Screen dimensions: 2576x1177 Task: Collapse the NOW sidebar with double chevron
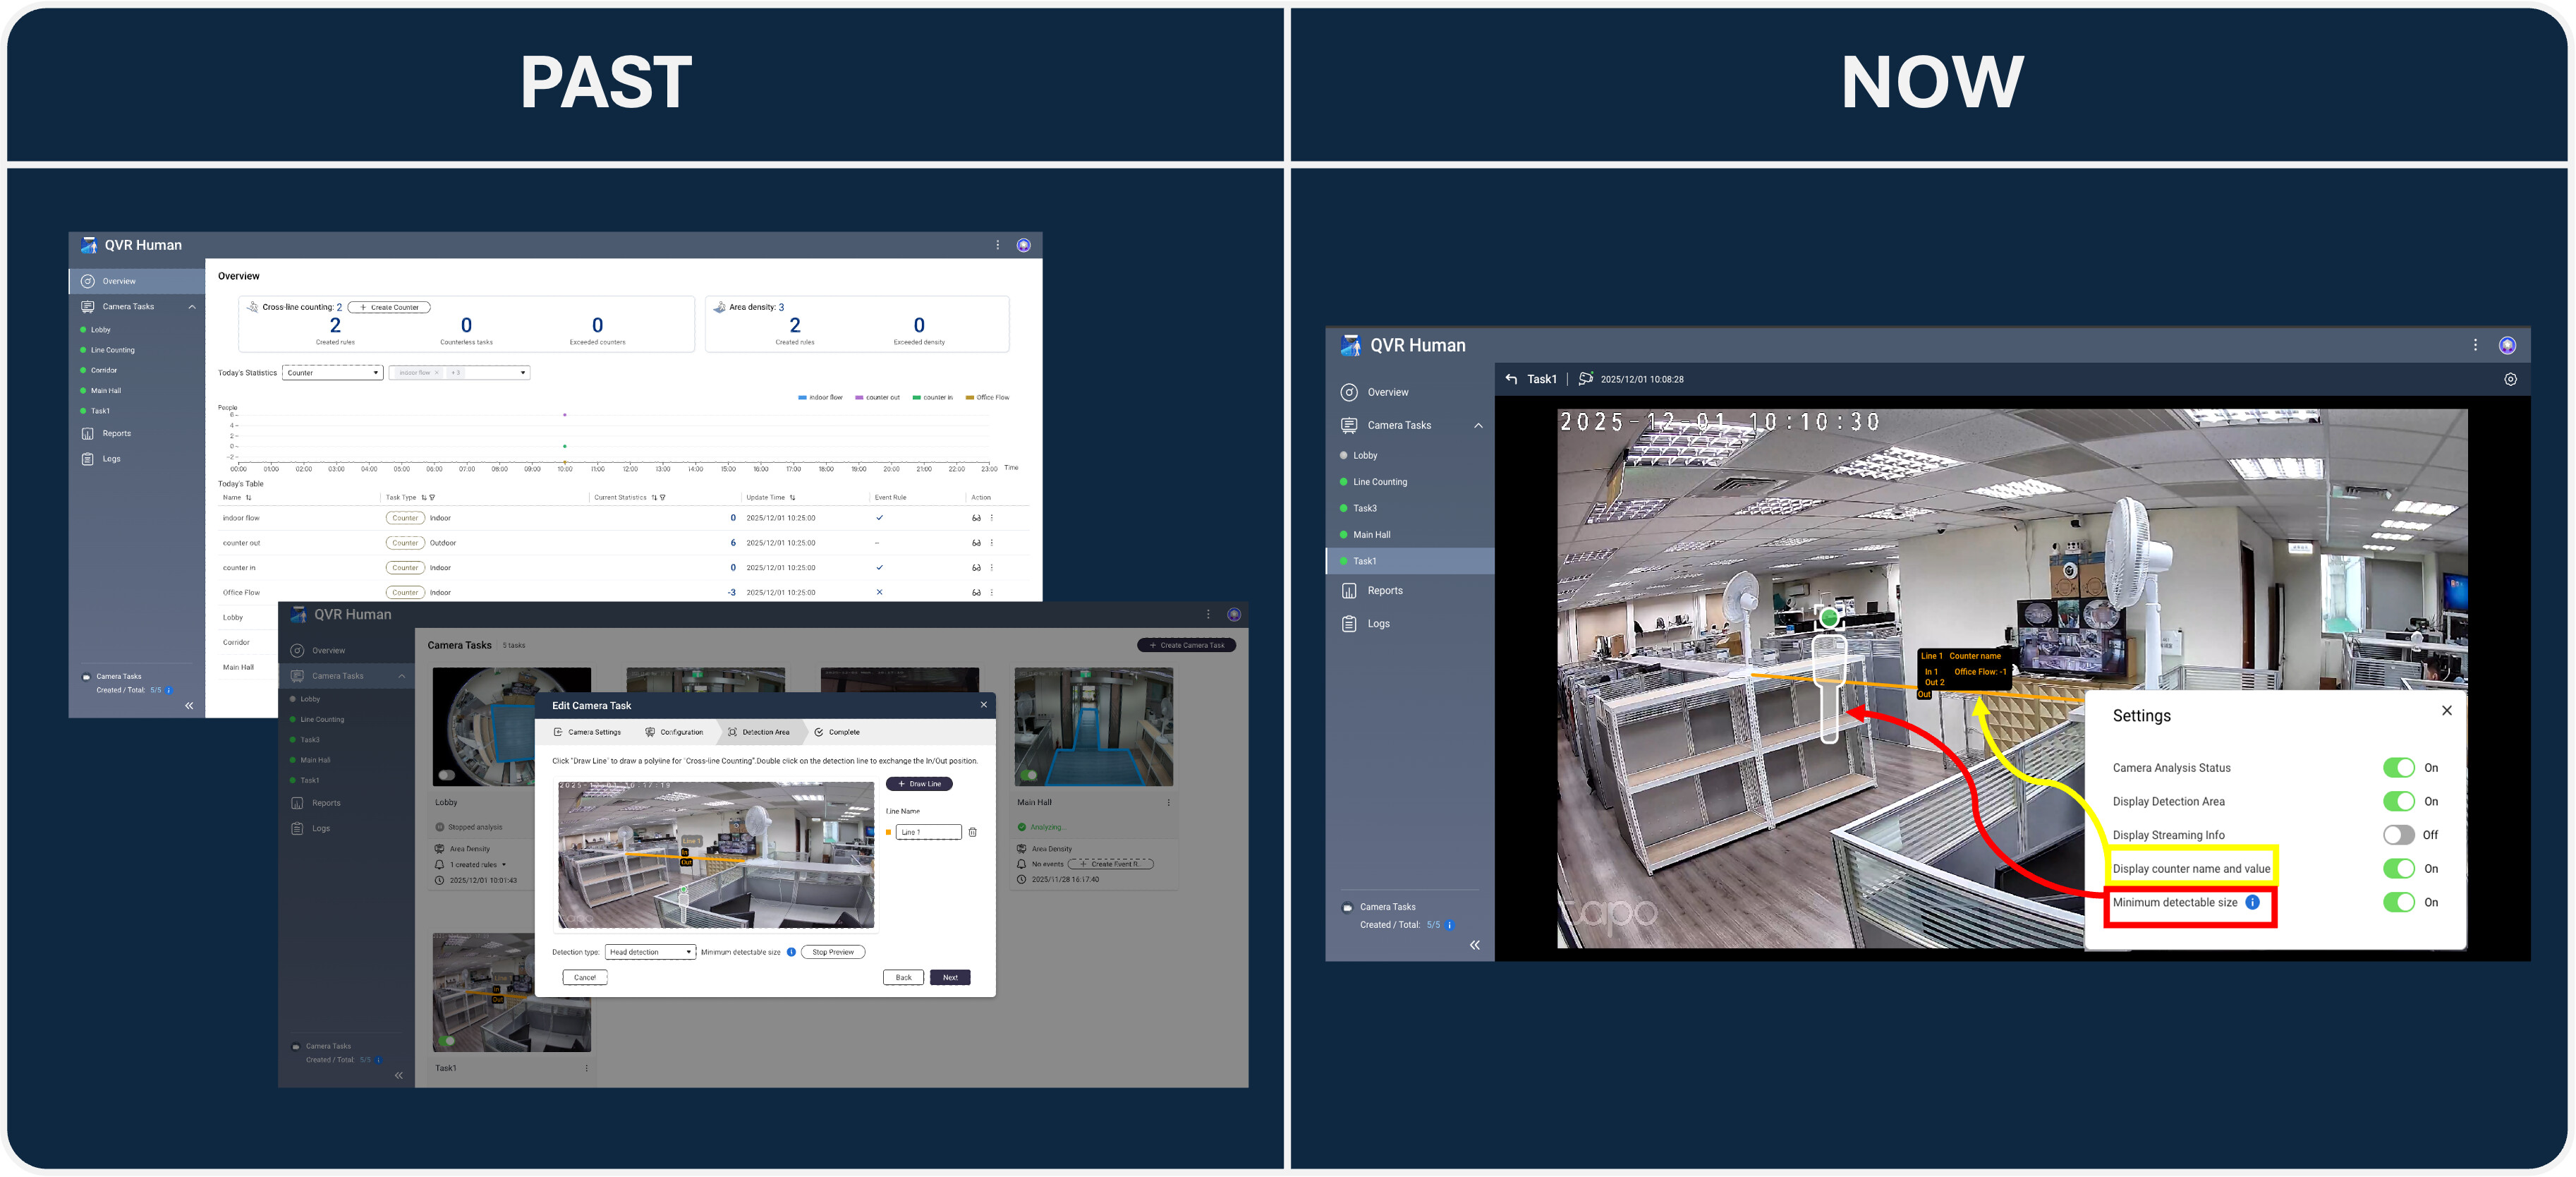(x=1474, y=945)
